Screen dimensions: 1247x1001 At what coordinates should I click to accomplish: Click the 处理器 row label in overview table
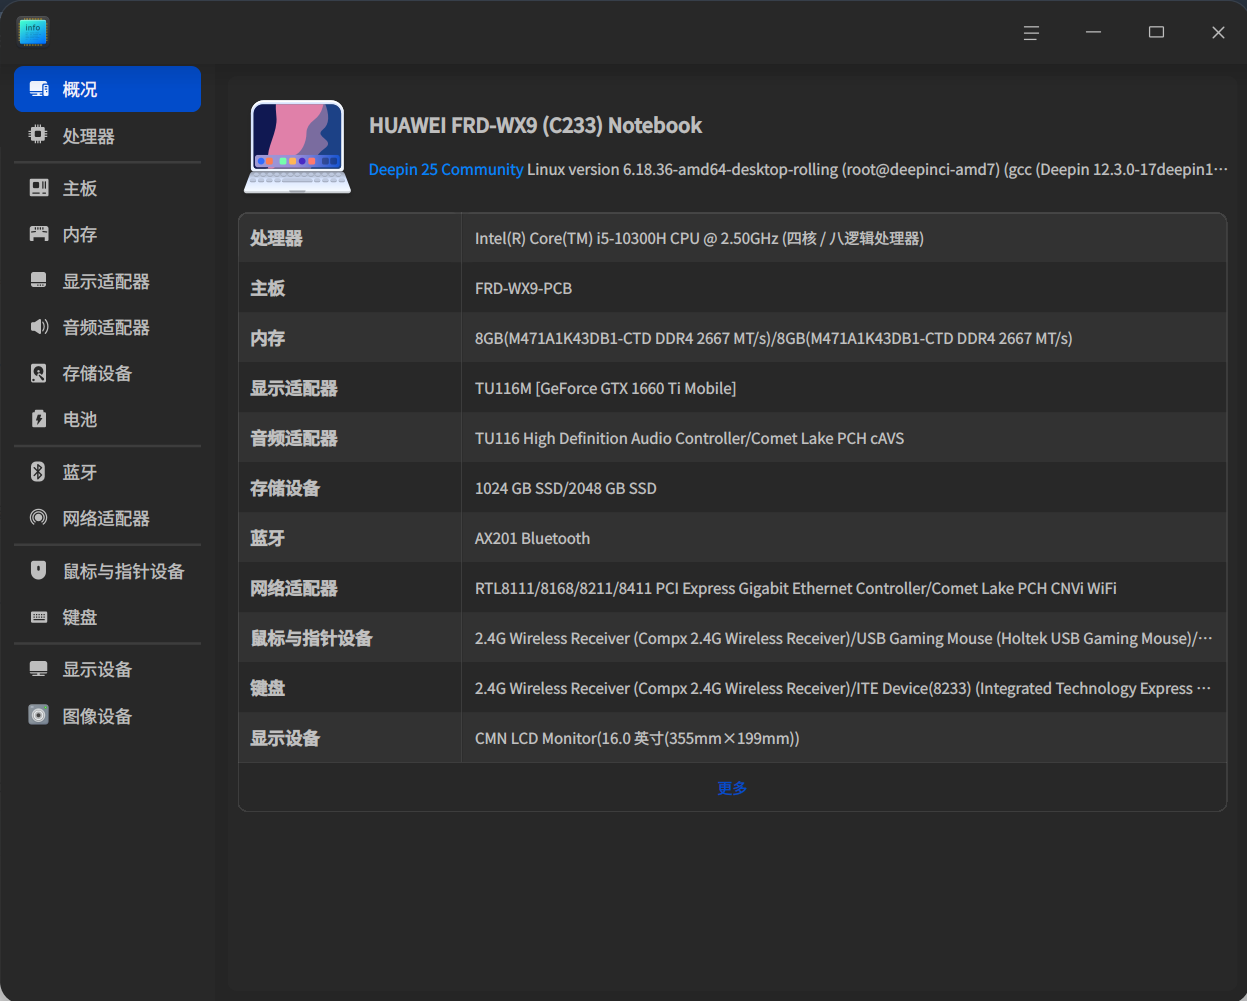pyautogui.click(x=276, y=238)
